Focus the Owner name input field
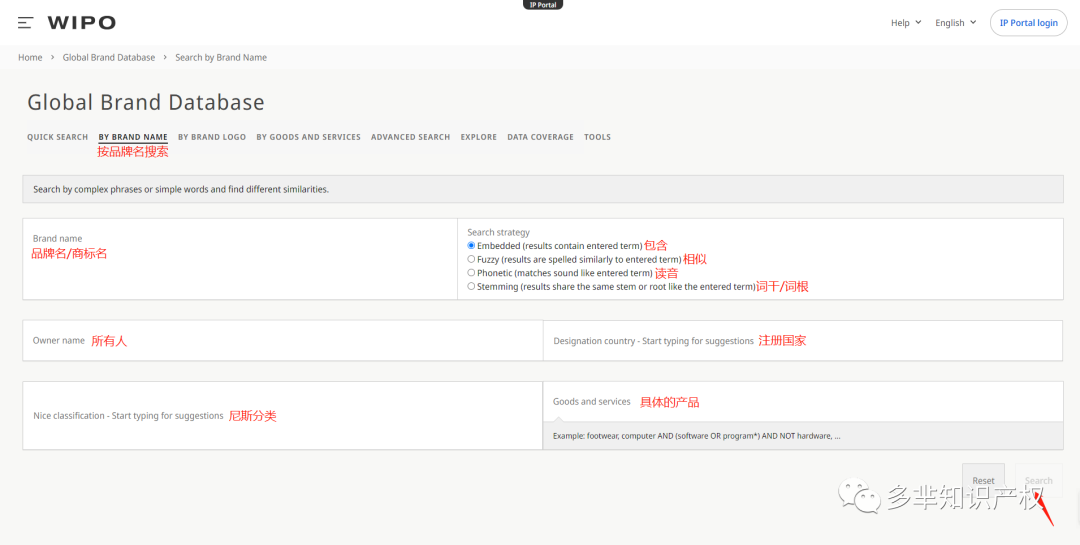 coord(283,340)
